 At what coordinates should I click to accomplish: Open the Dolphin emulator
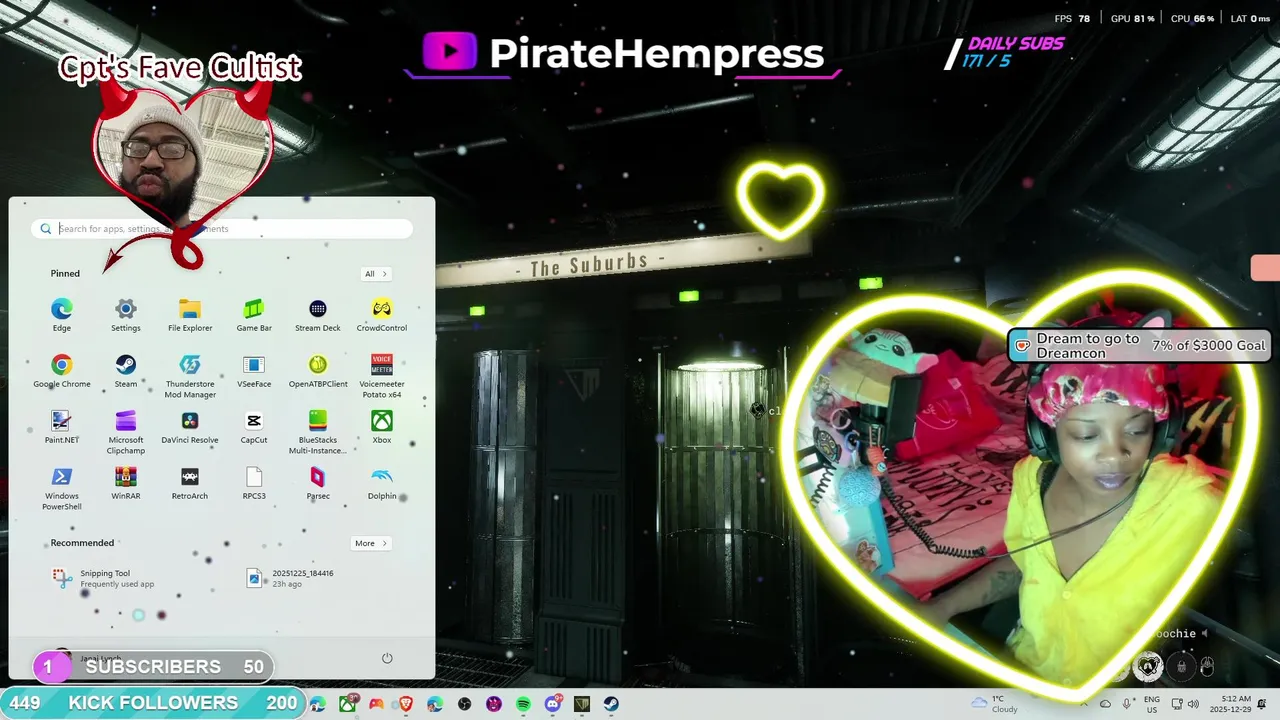click(x=382, y=483)
